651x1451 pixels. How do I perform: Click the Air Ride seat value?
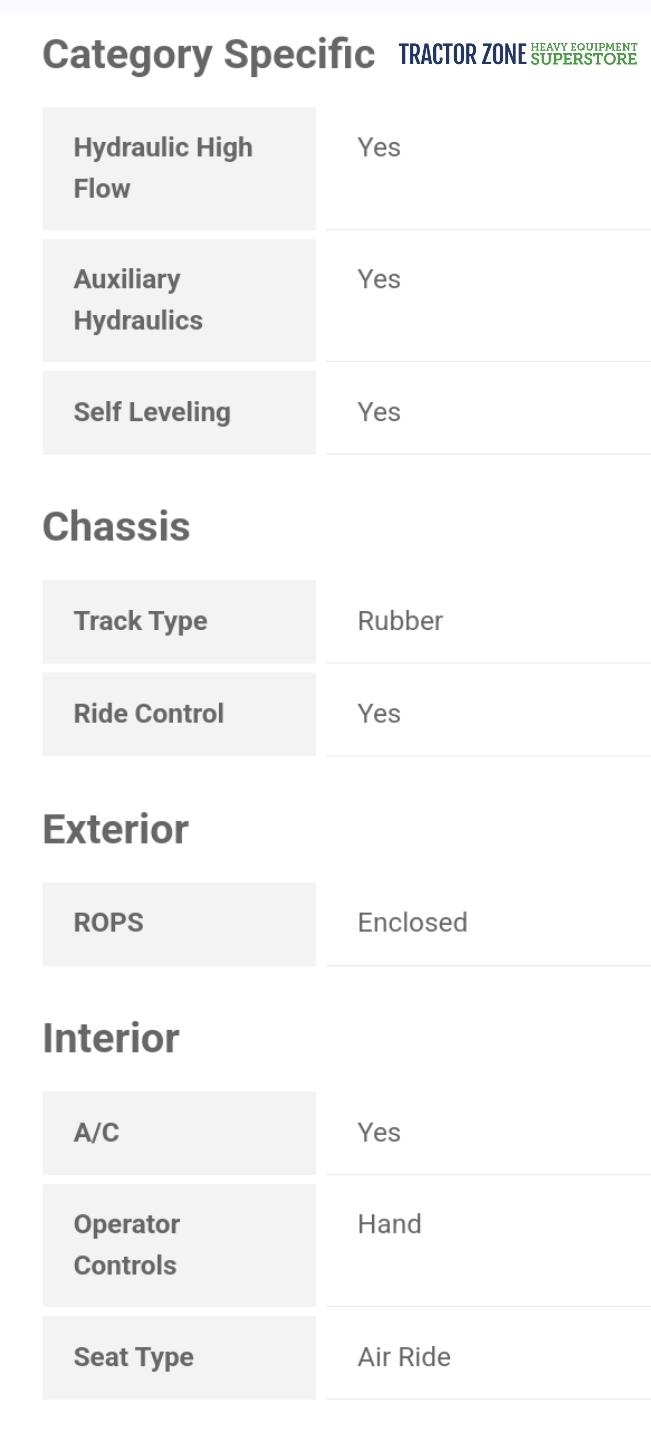pos(404,1358)
